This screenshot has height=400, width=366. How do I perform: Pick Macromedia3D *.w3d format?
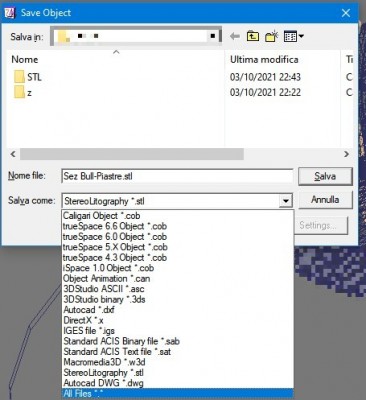[x=178, y=362]
